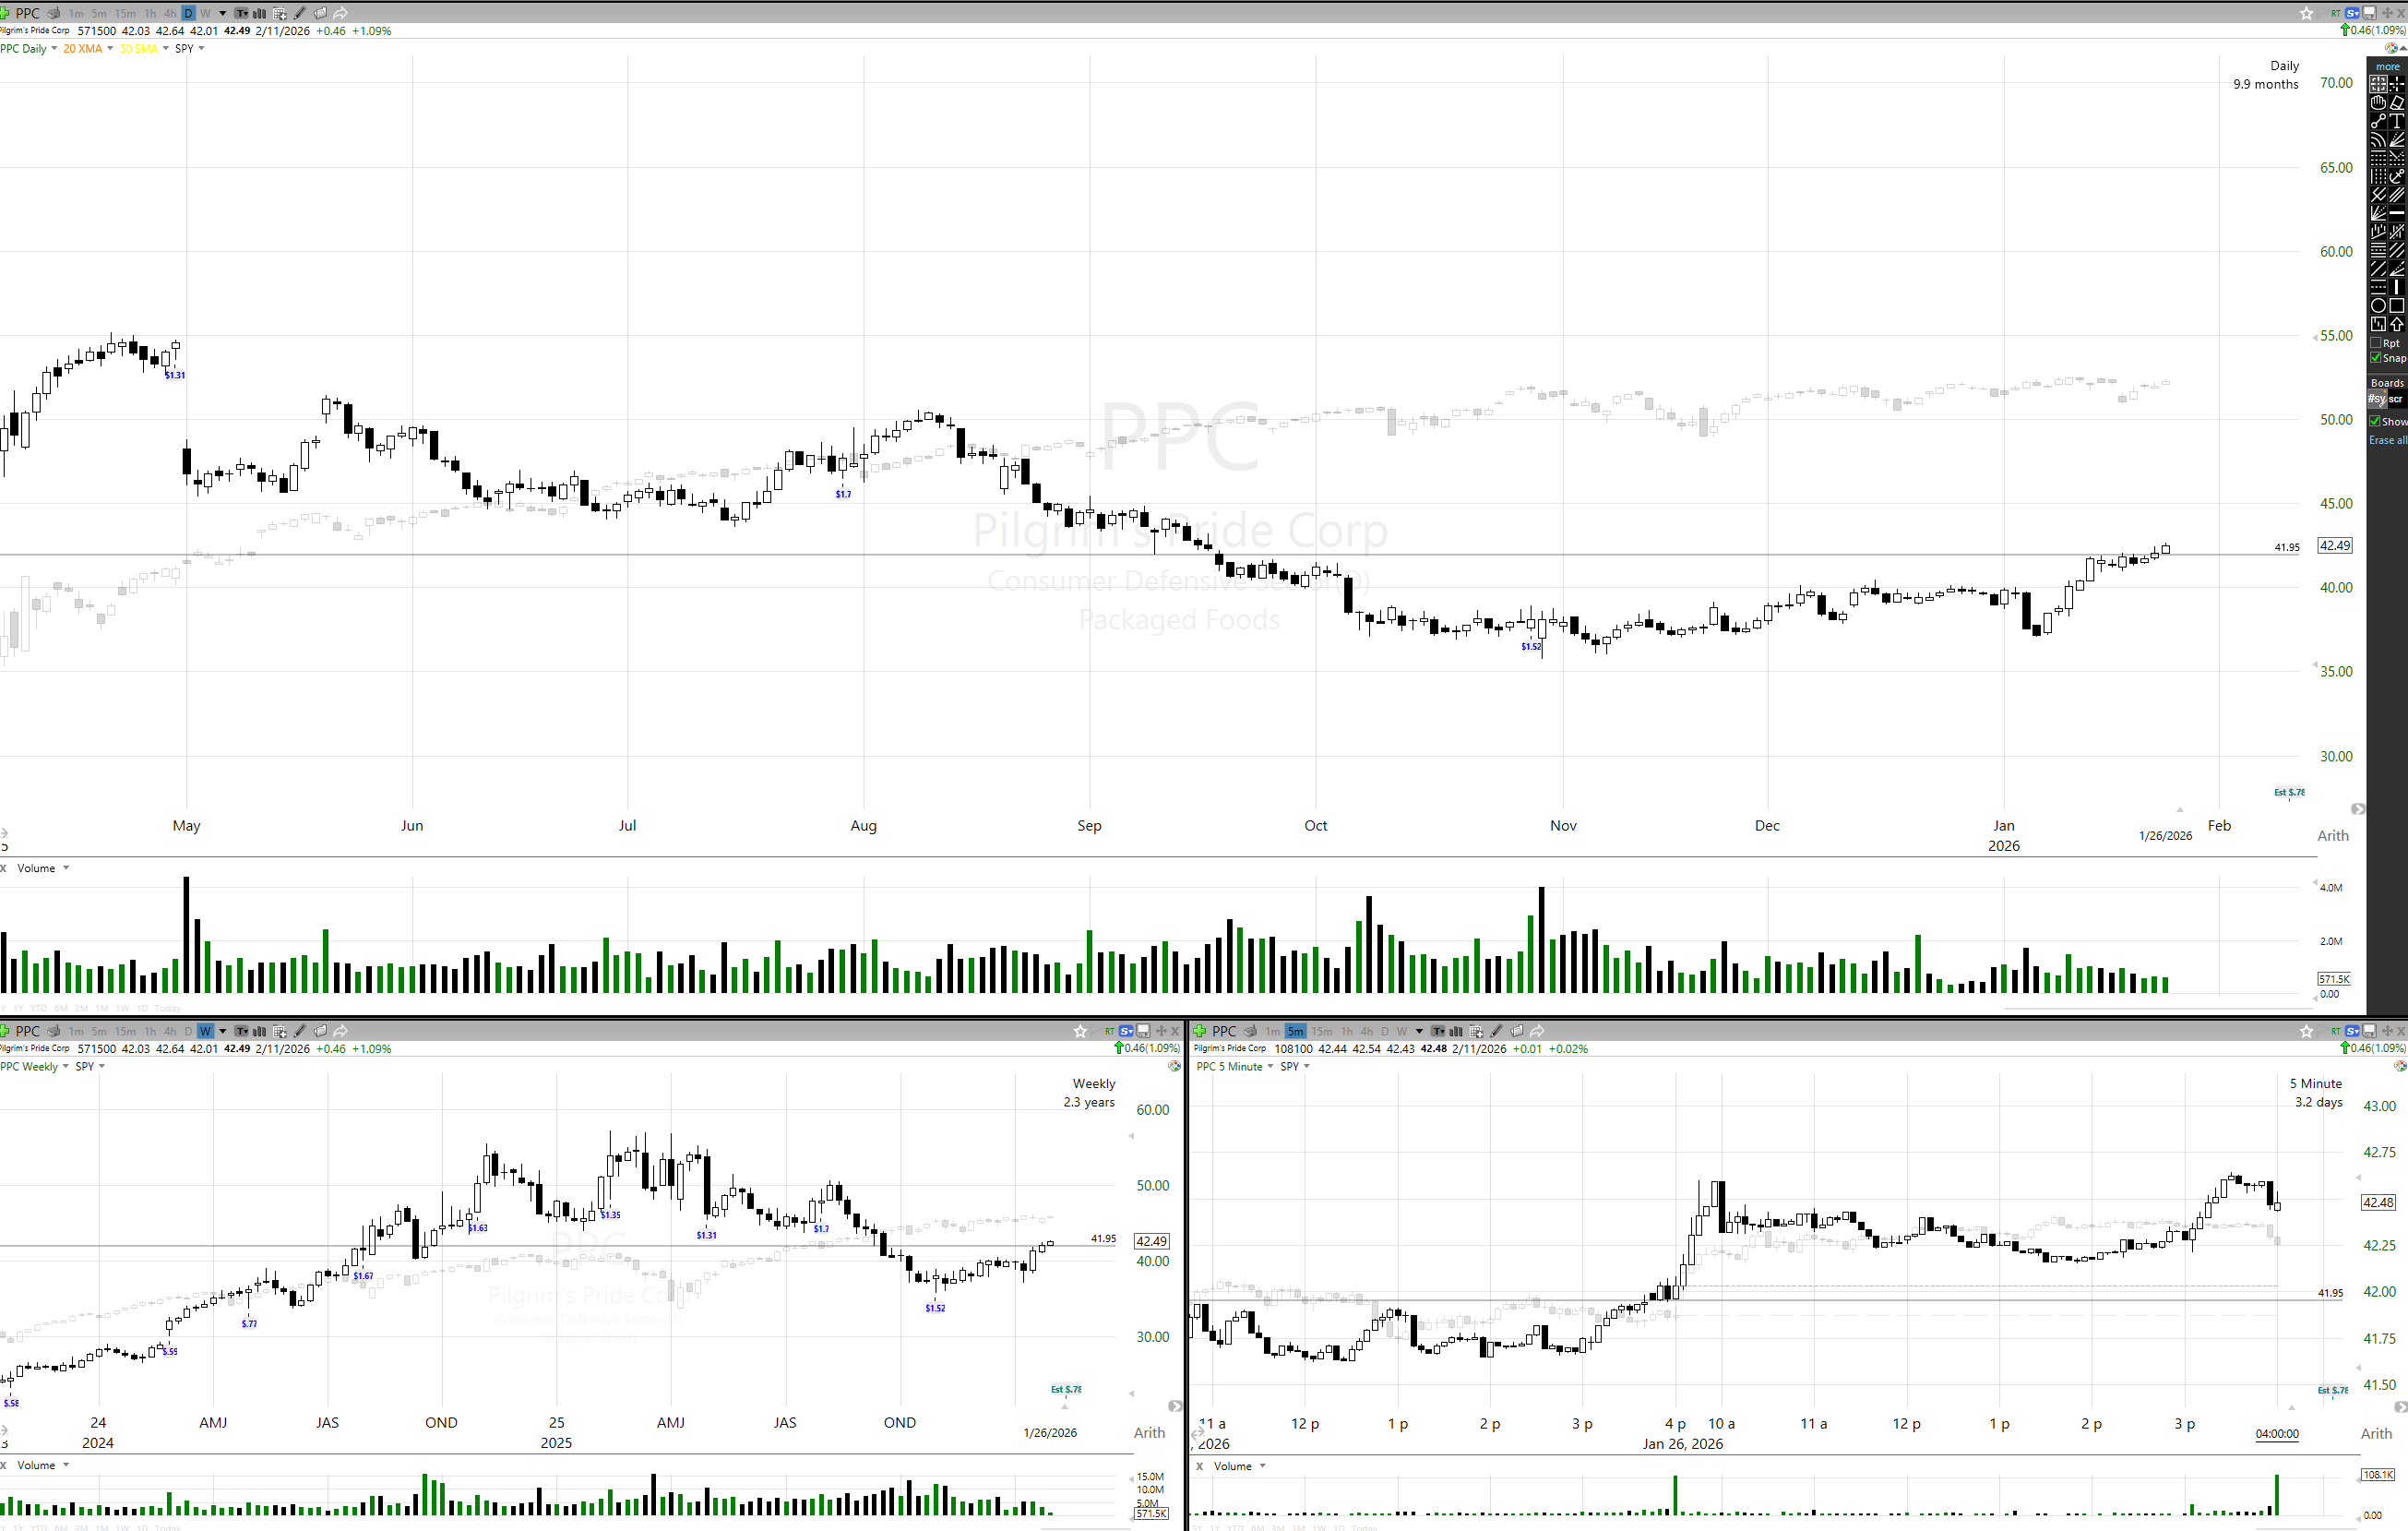This screenshot has width=2408, height=1531.
Task: Select the text annotation tool
Action: tap(2397, 121)
